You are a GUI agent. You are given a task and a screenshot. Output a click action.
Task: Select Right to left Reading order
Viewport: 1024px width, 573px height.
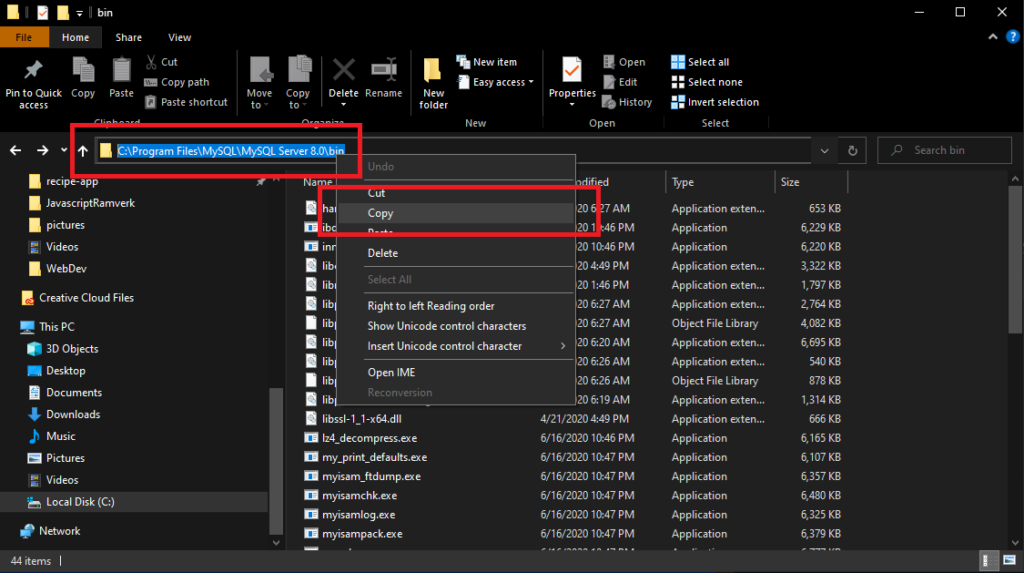[x=456, y=306]
